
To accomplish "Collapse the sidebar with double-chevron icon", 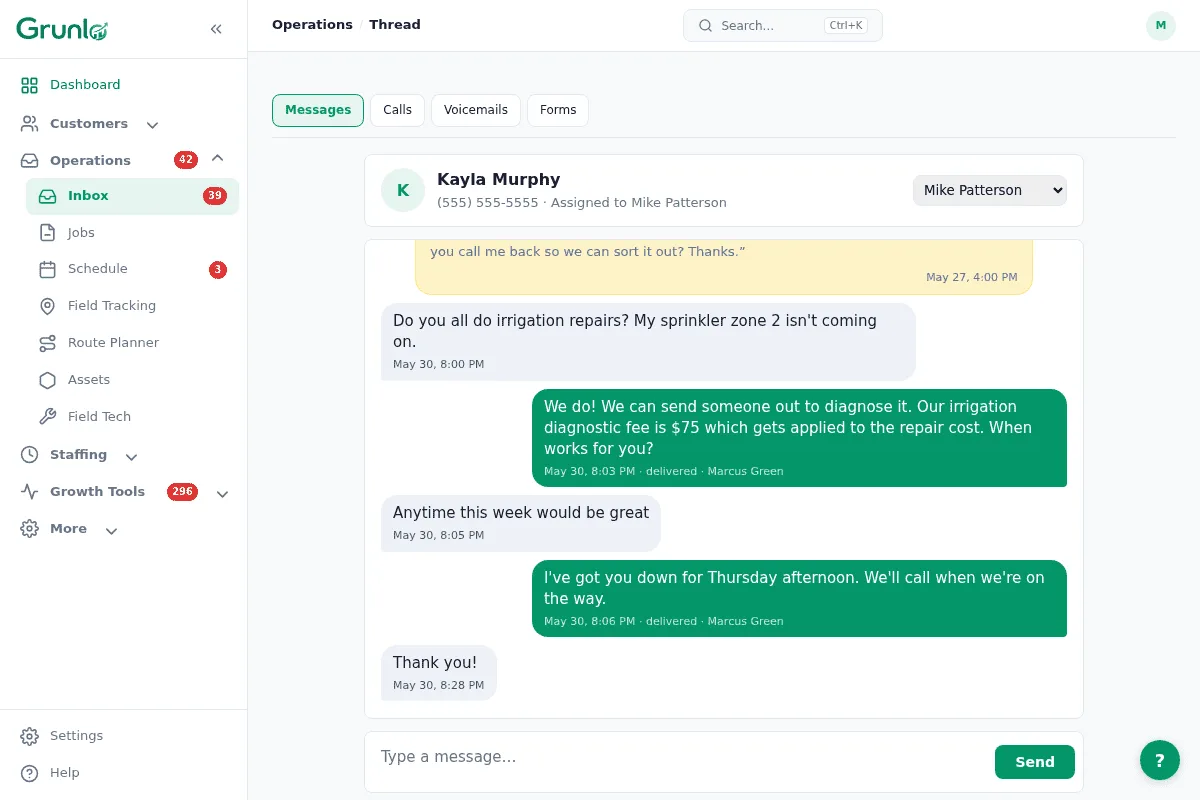I will pyautogui.click(x=216, y=29).
